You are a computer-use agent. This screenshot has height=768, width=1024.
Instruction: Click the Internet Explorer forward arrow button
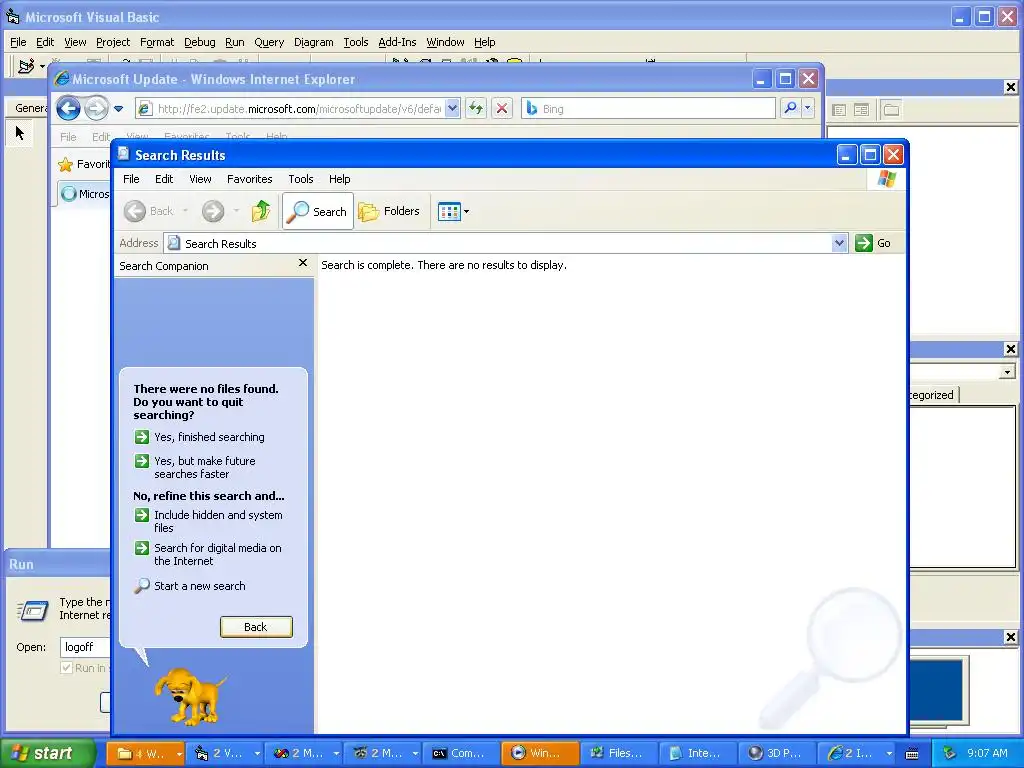pos(96,108)
